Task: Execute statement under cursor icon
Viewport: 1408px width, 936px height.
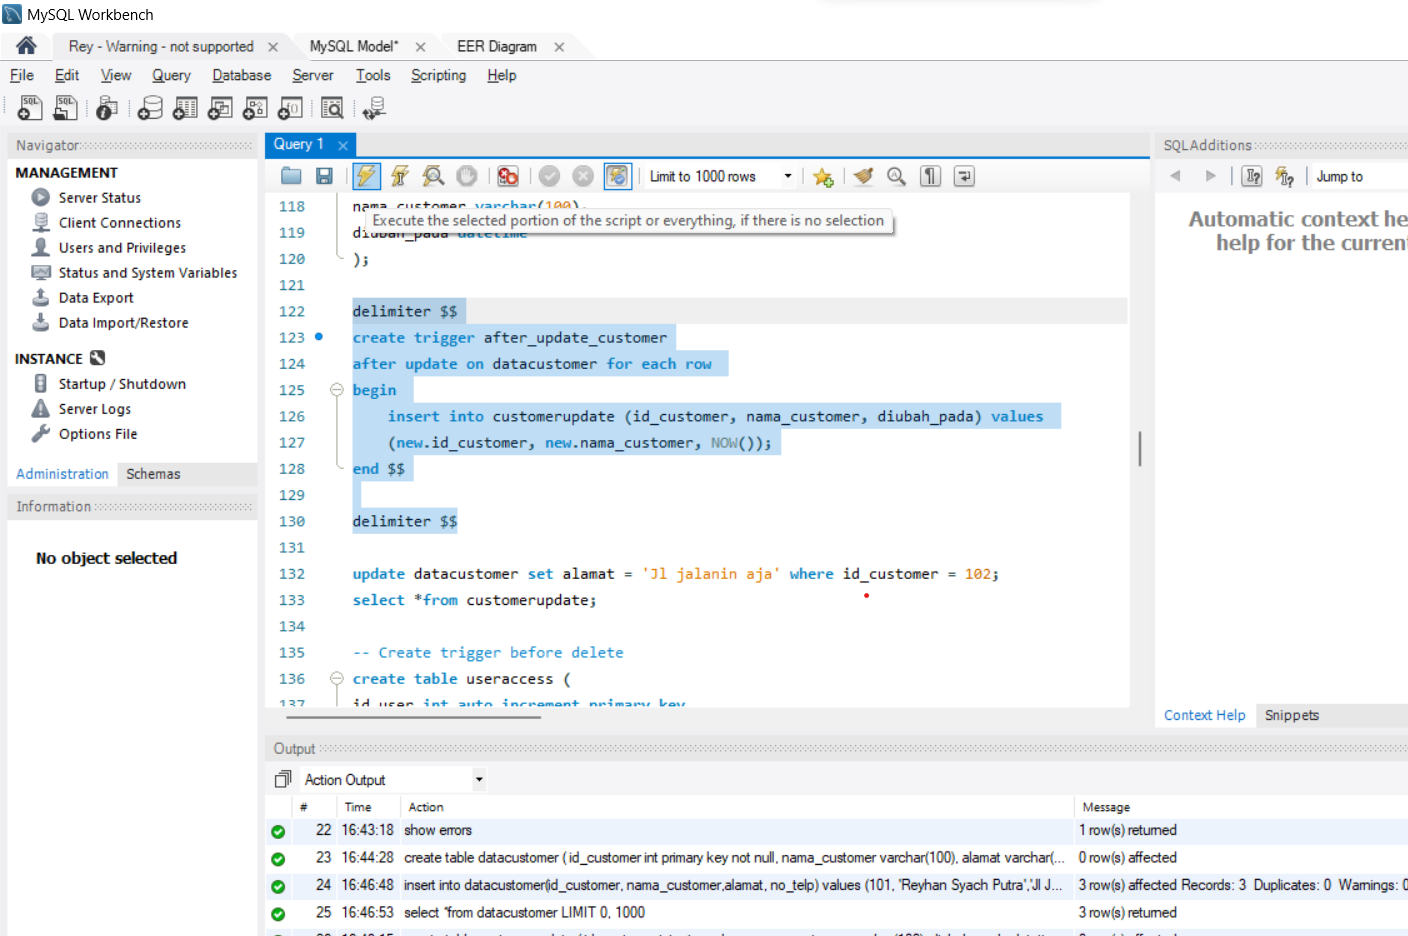Action: coord(400,176)
